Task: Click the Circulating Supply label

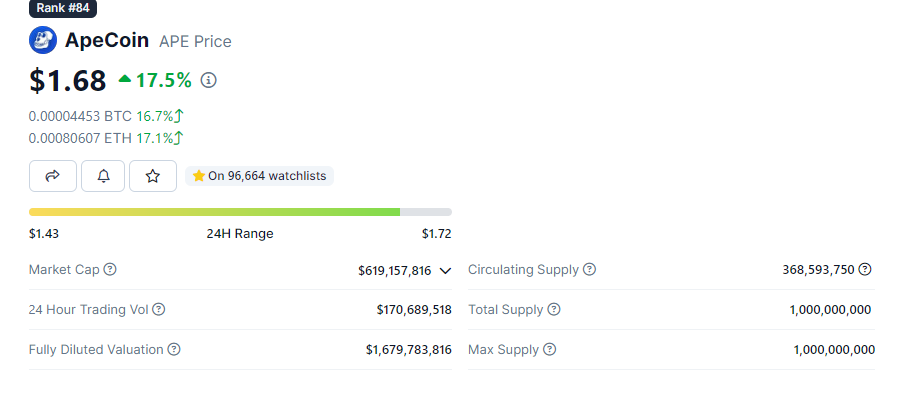Action: [x=523, y=269]
